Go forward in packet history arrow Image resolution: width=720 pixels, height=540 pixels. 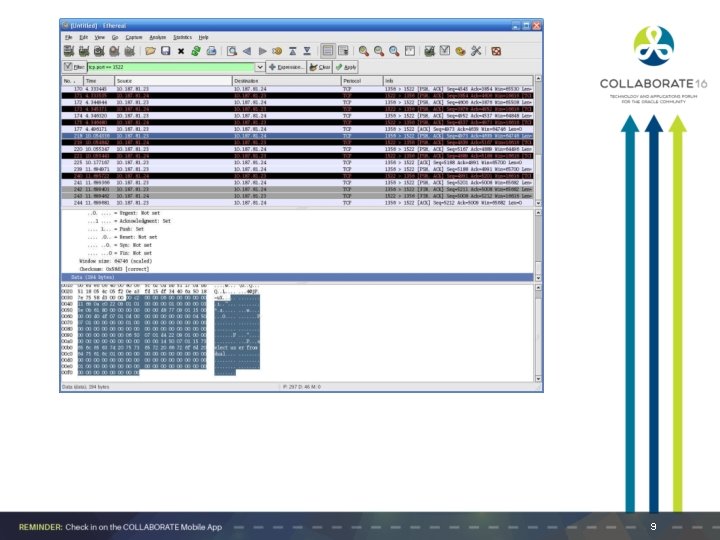pos(262,51)
